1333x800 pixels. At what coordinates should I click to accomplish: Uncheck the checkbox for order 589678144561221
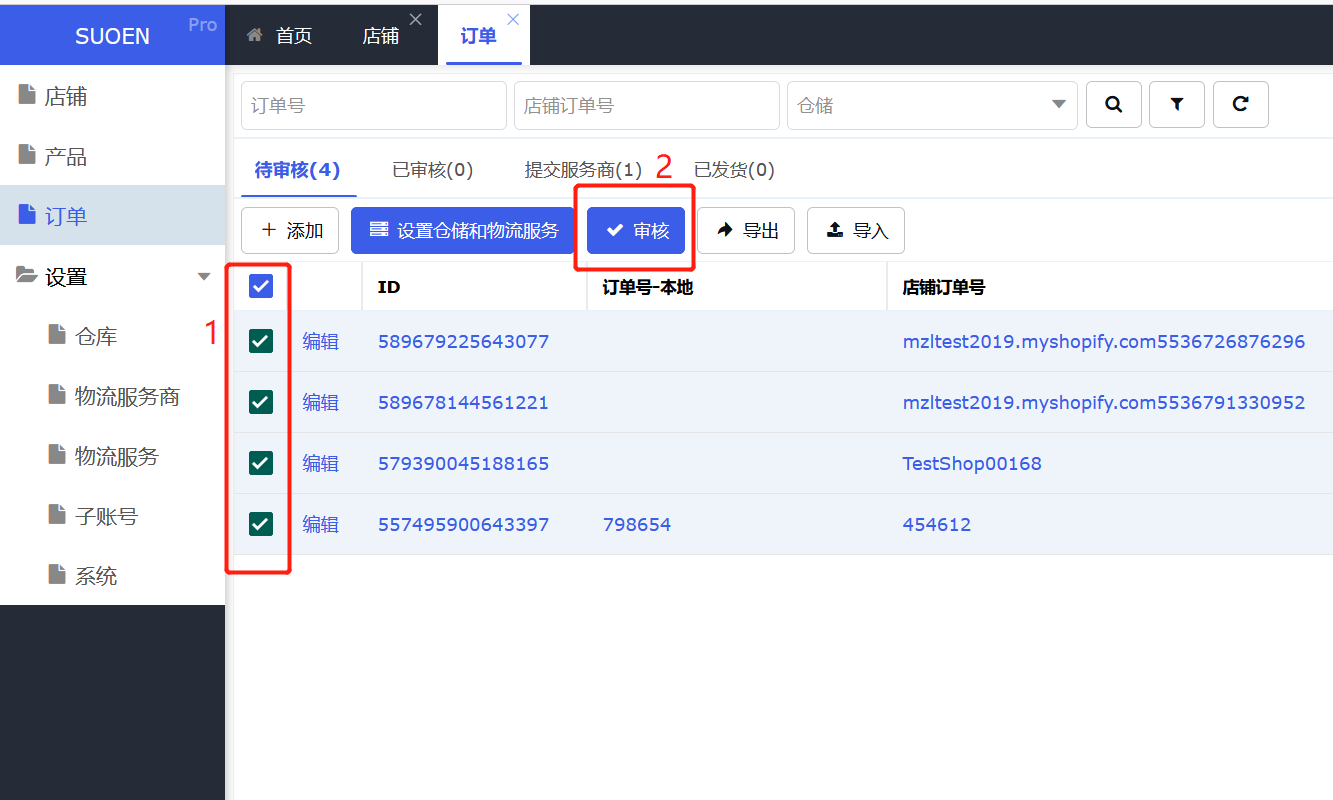(x=261, y=402)
